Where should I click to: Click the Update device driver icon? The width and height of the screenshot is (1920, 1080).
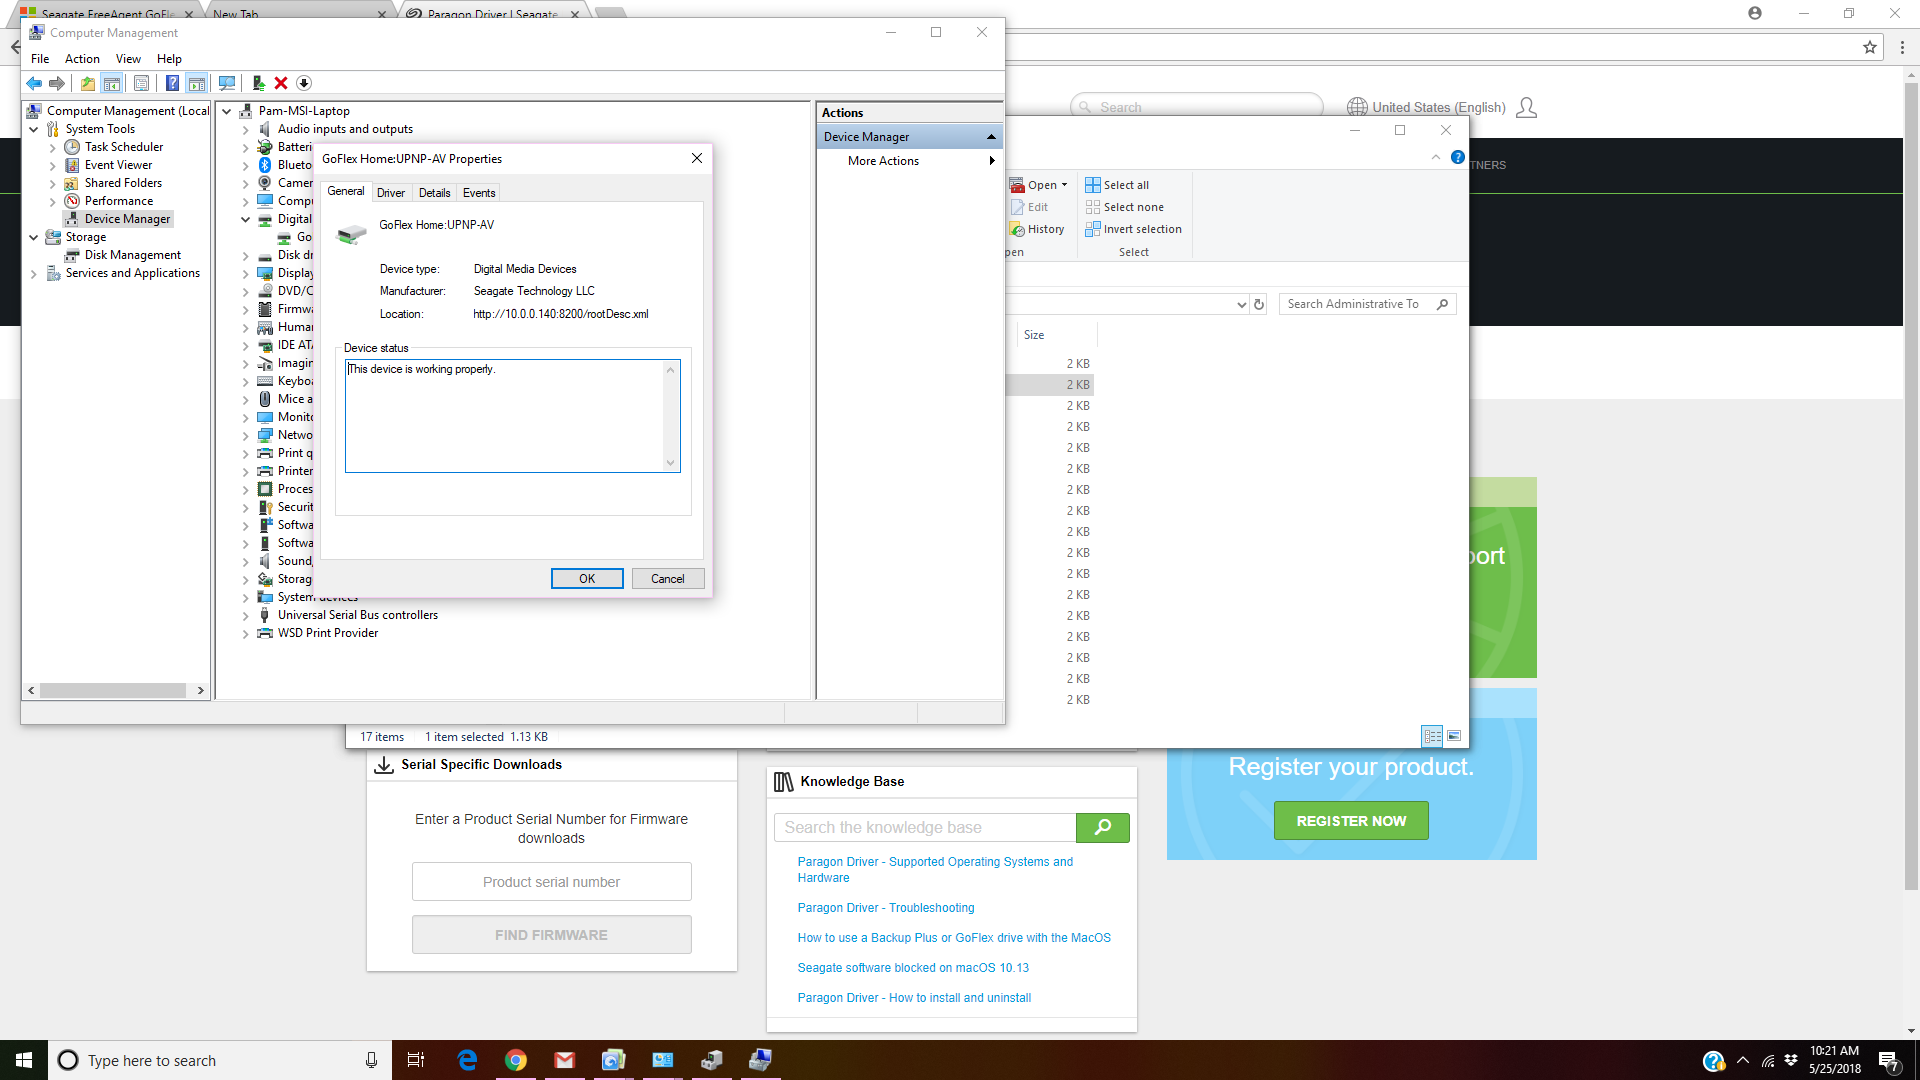[x=258, y=84]
